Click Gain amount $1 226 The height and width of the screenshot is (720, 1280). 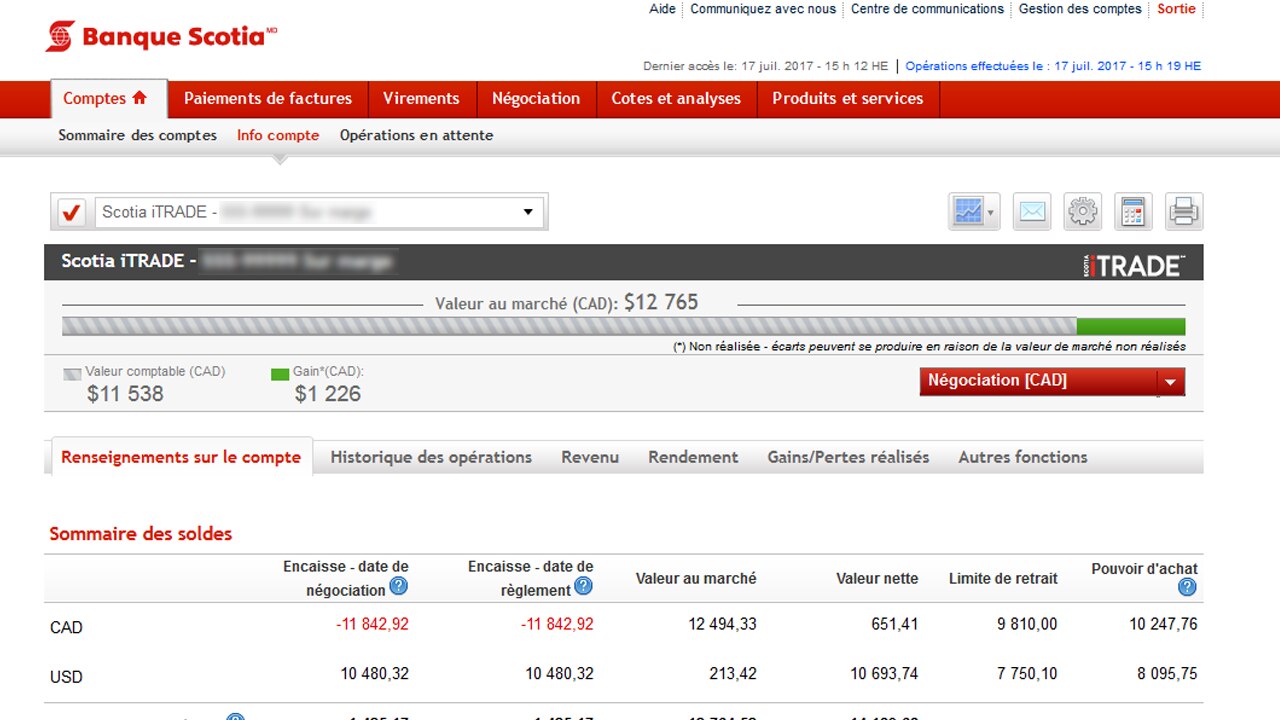click(x=328, y=394)
